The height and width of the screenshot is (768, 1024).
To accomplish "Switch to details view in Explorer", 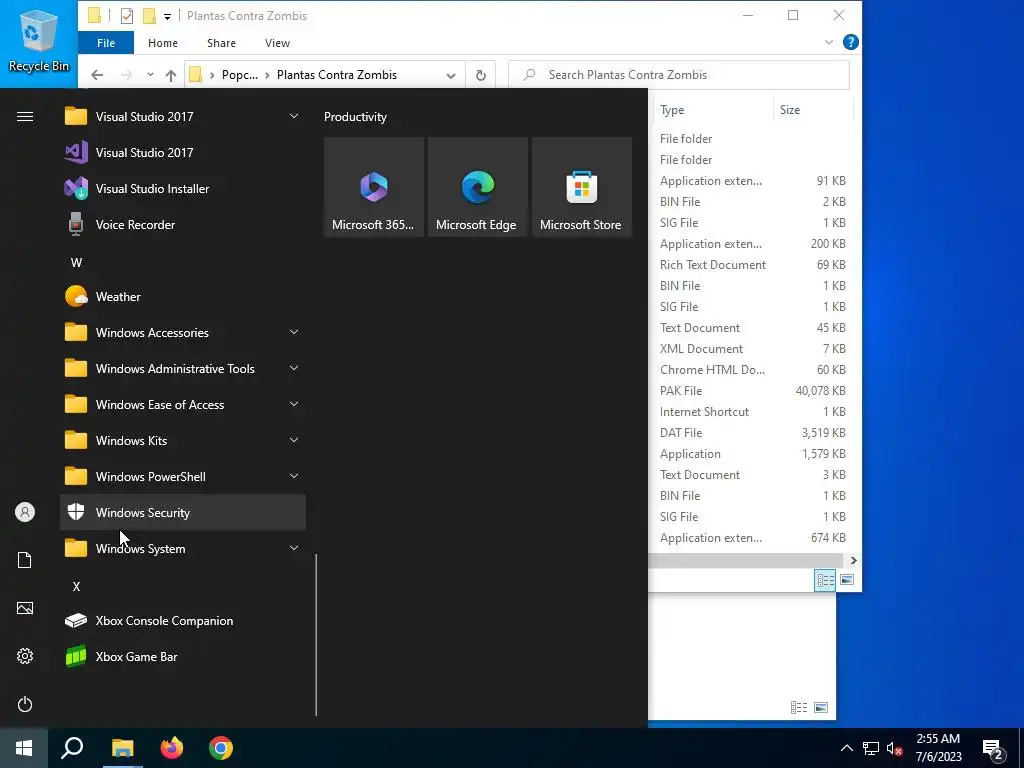I will pos(825,580).
